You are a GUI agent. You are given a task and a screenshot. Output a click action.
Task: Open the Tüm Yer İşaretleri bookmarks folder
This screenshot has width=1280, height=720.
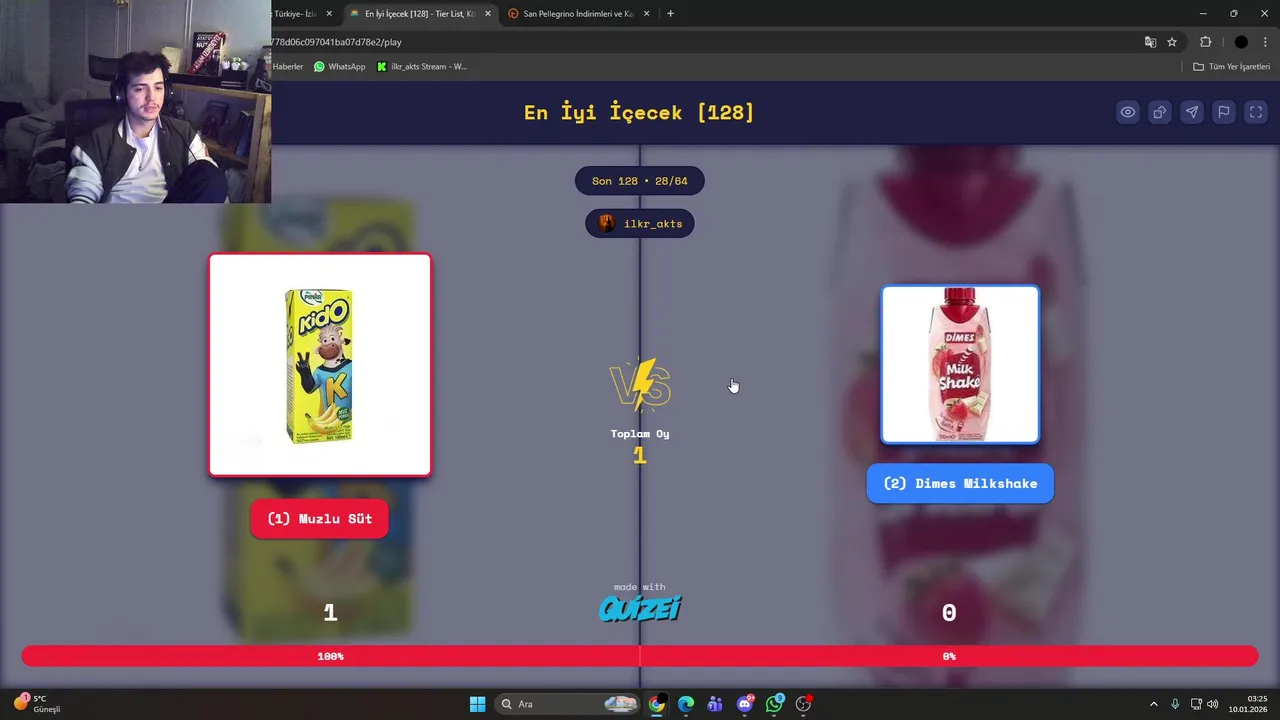pyautogui.click(x=1231, y=67)
